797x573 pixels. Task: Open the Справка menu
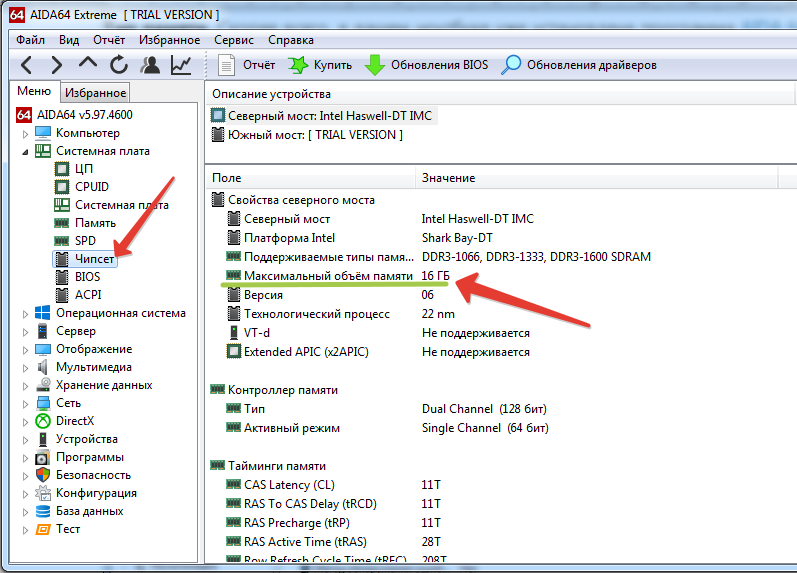(x=291, y=40)
